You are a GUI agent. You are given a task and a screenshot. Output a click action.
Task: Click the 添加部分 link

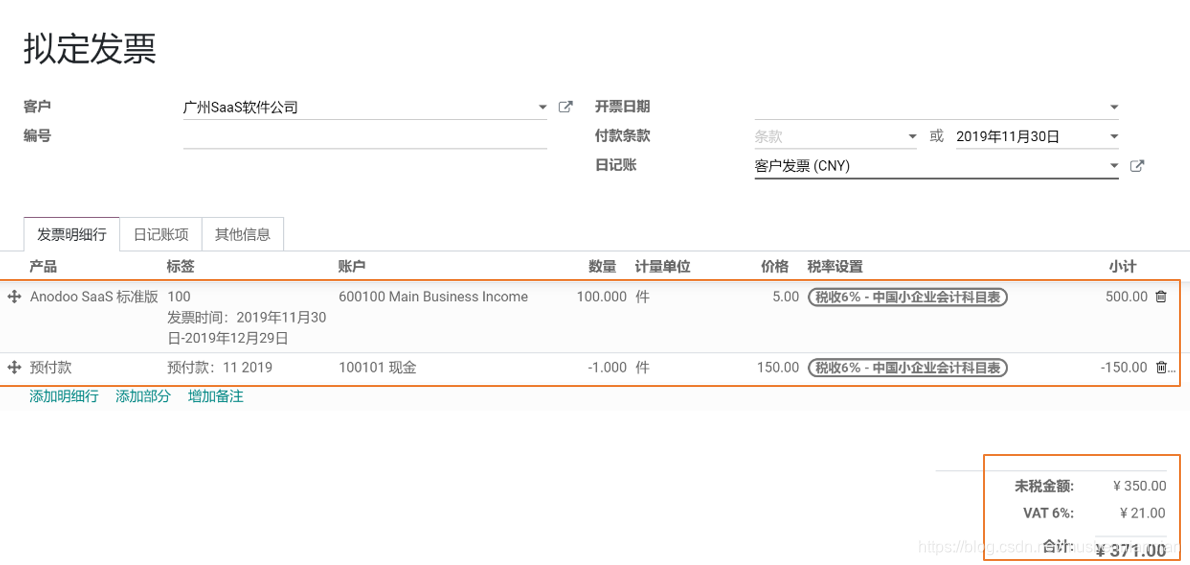point(143,396)
